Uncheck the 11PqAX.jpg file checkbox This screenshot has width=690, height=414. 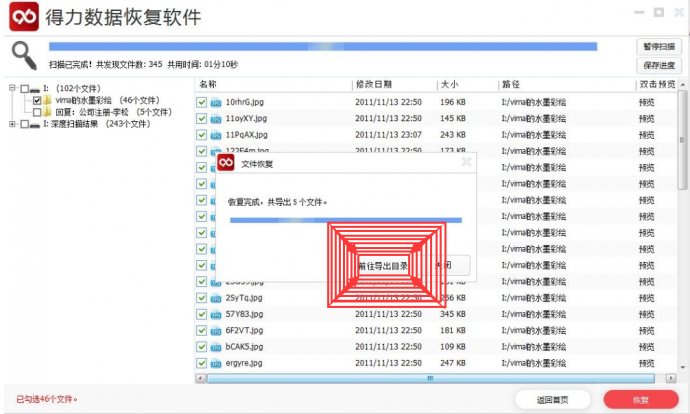202,135
